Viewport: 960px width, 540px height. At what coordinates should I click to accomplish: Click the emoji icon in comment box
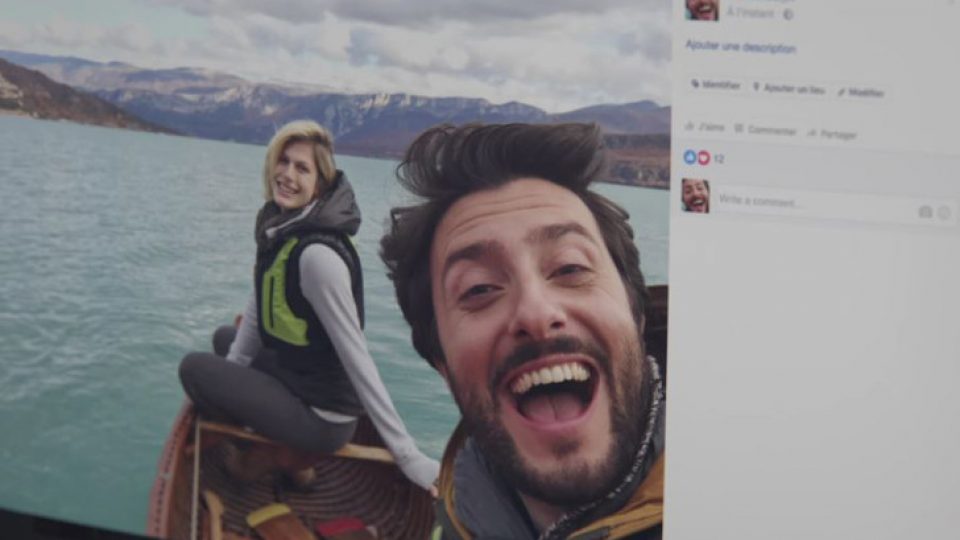click(945, 212)
